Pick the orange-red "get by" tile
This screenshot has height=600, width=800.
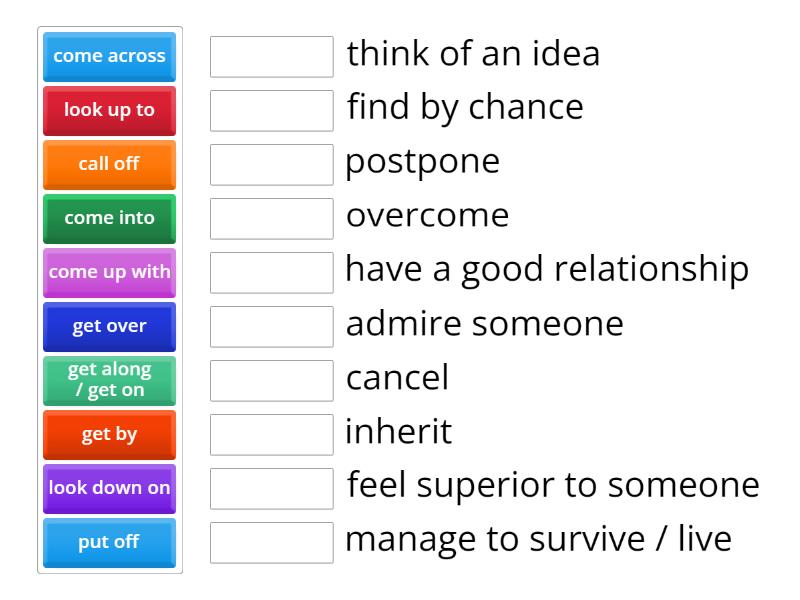tap(109, 434)
